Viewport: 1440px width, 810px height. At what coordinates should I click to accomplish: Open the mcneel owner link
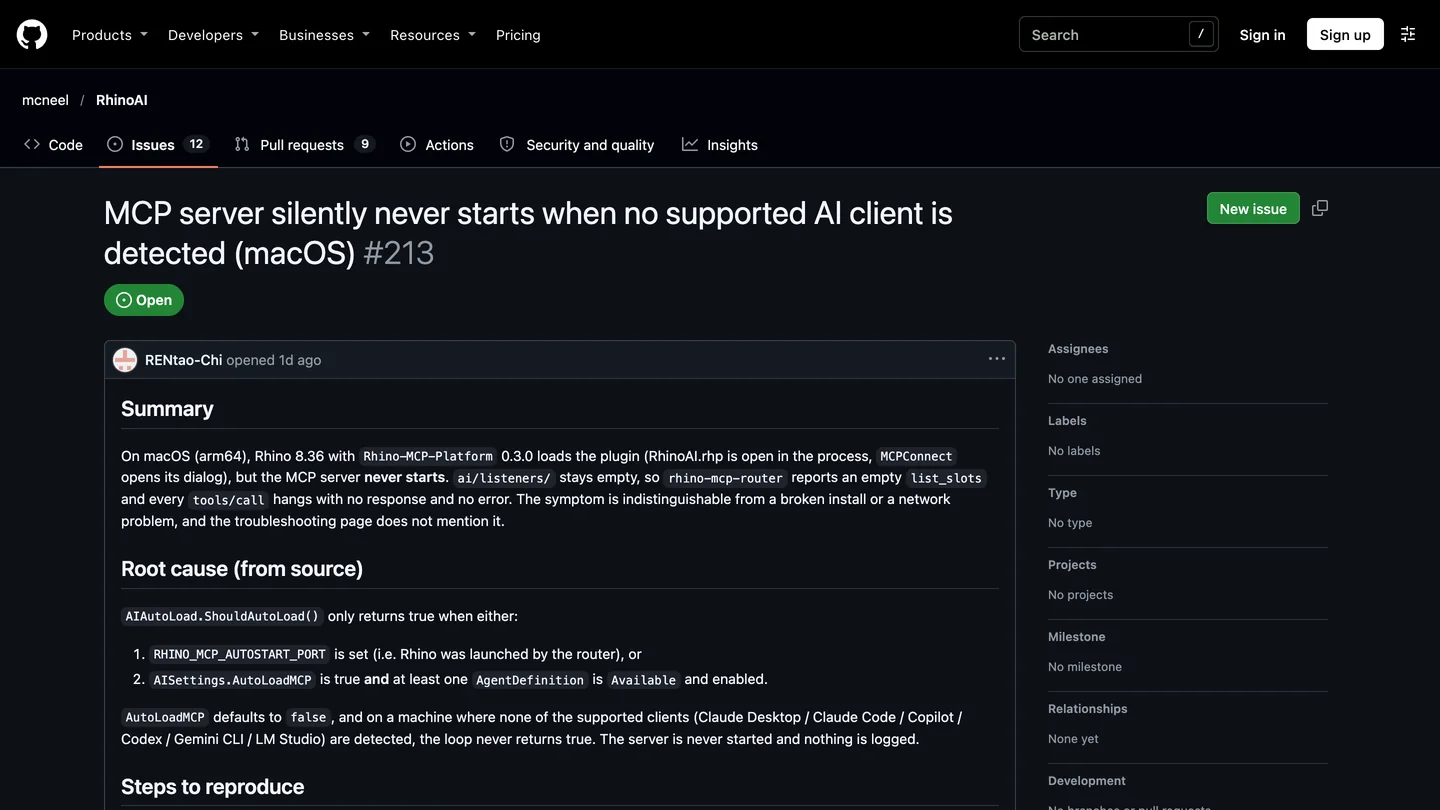pyautogui.click(x=45, y=100)
